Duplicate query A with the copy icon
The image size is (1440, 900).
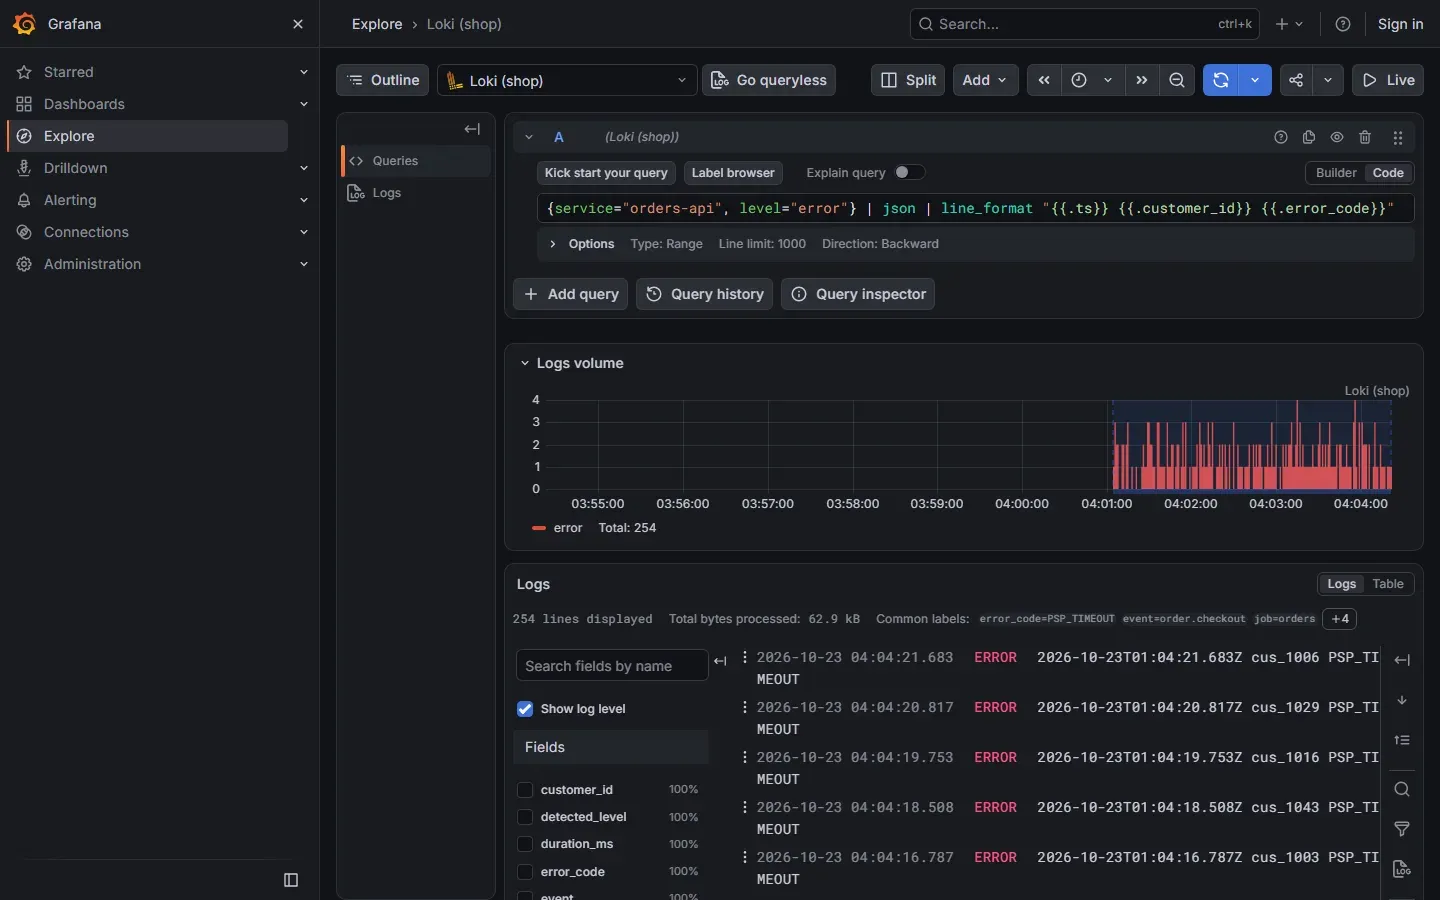point(1309,137)
